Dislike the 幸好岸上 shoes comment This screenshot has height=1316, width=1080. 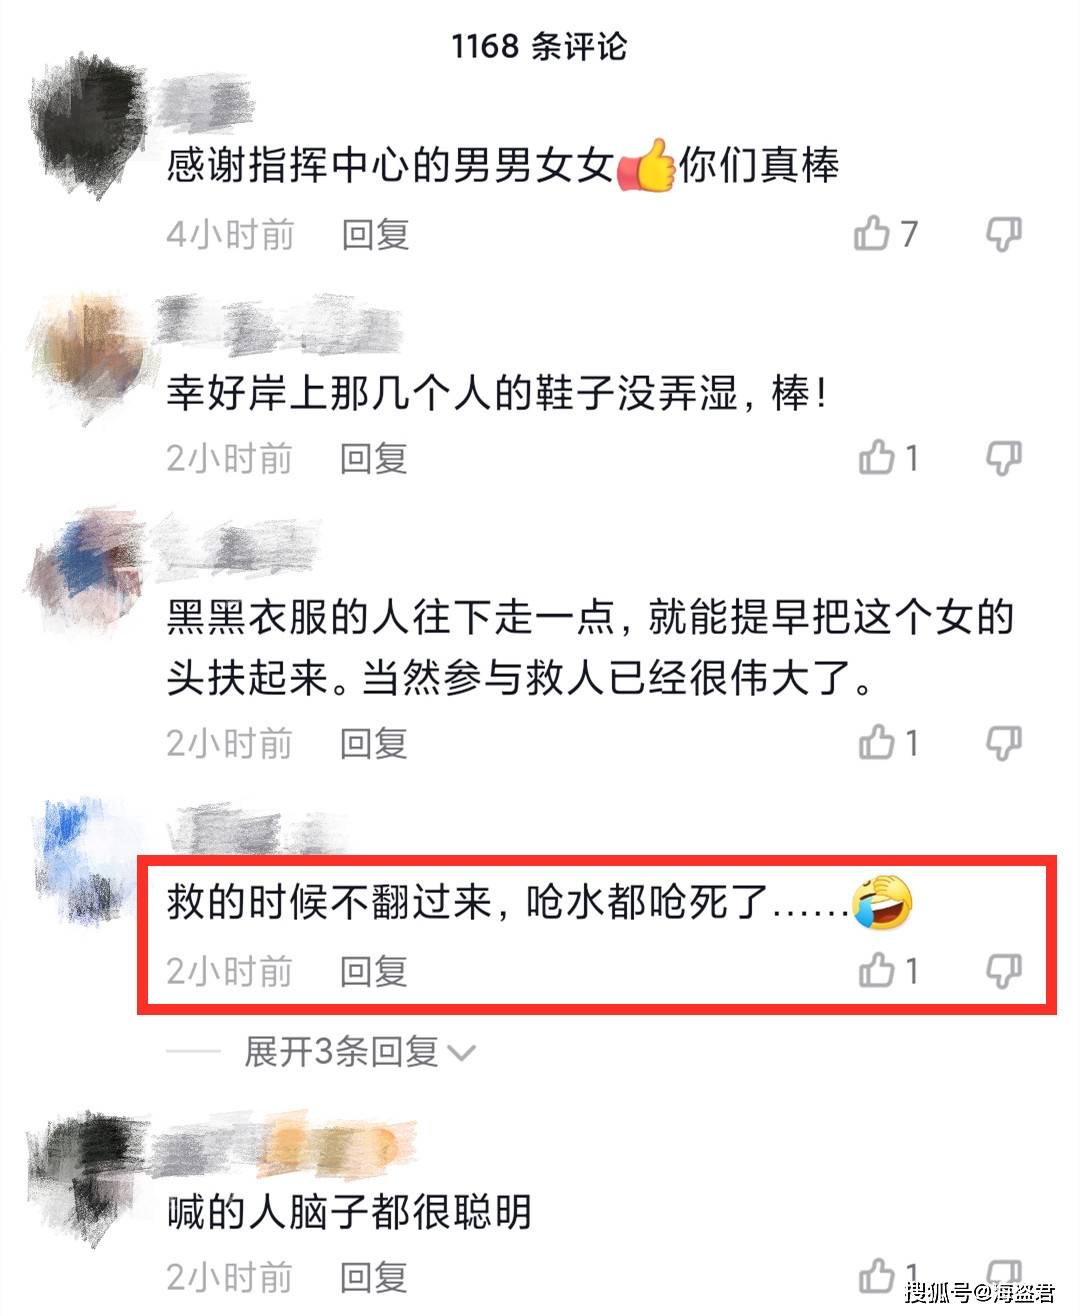[x=1003, y=459]
